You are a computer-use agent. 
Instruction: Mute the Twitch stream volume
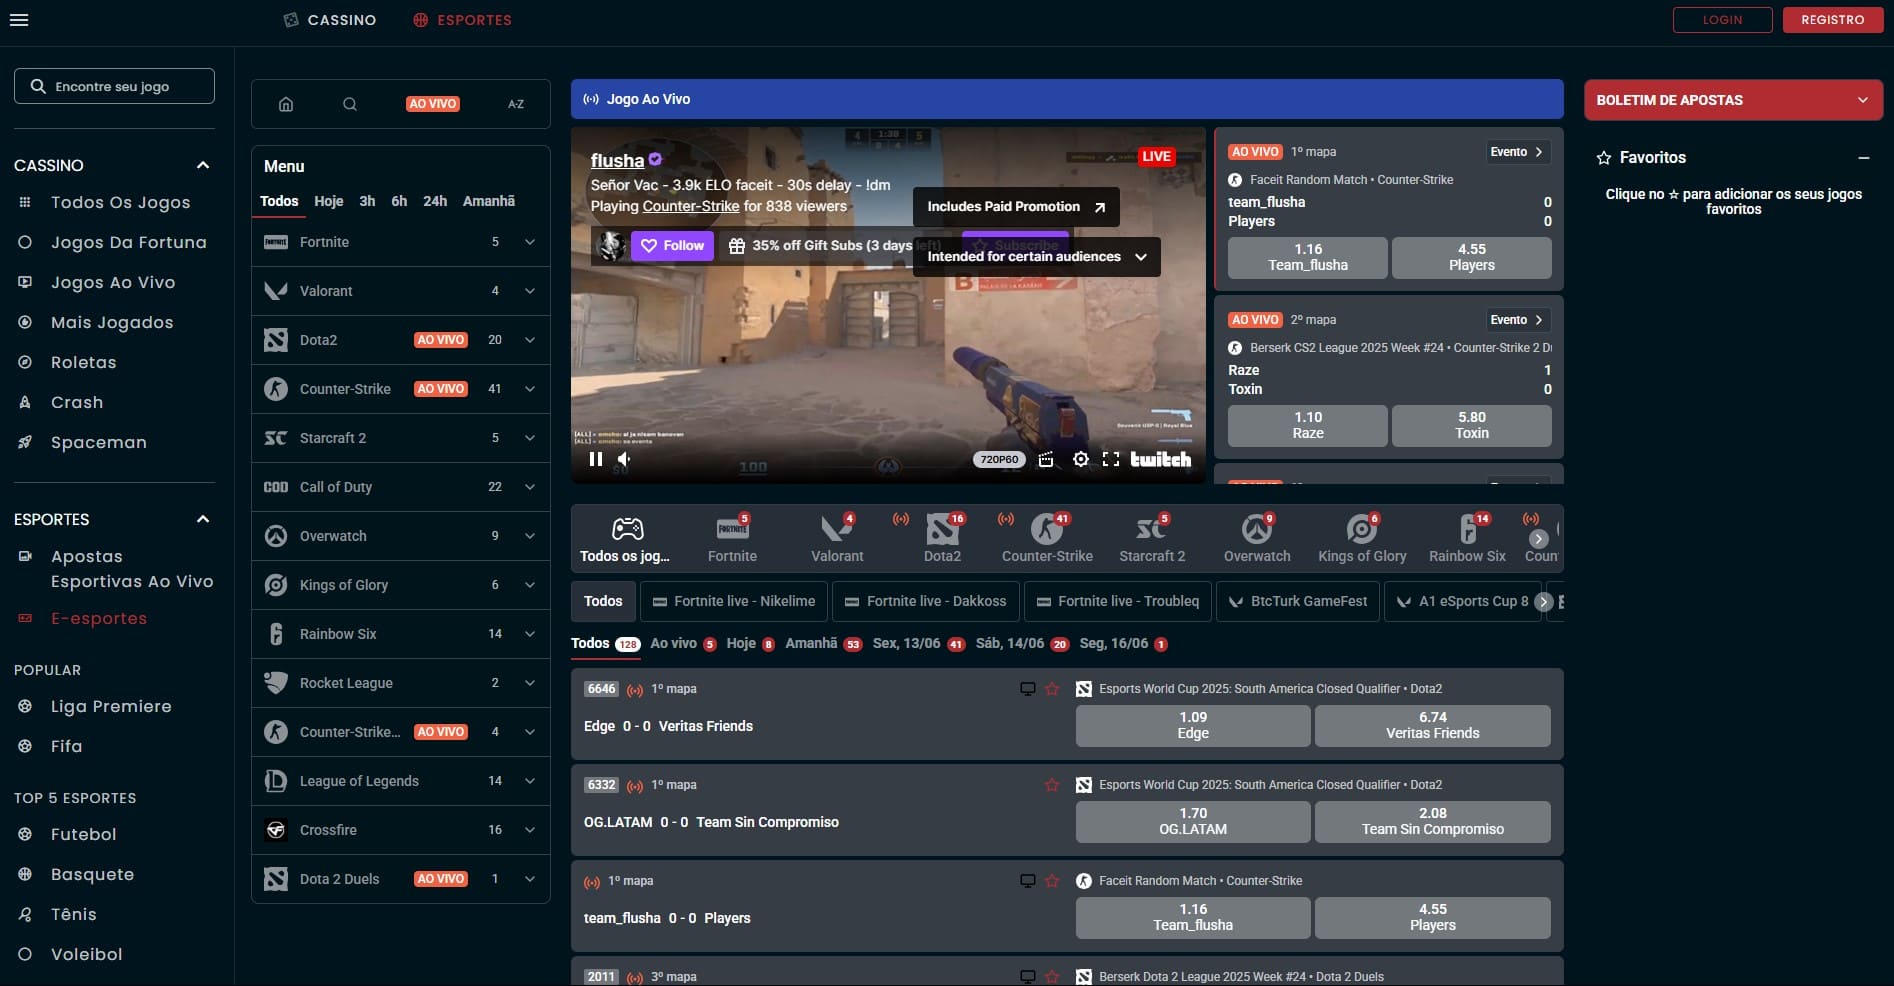pos(624,459)
